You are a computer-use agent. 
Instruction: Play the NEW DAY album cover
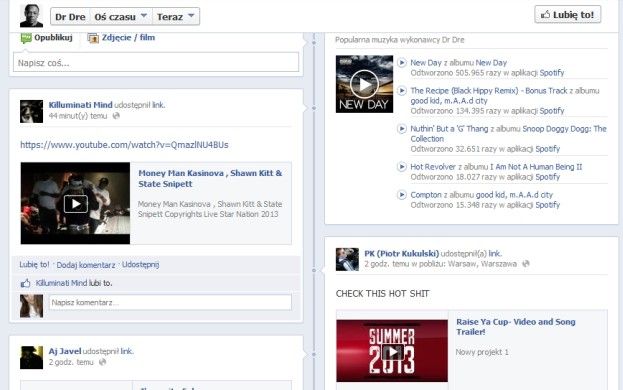pos(364,84)
